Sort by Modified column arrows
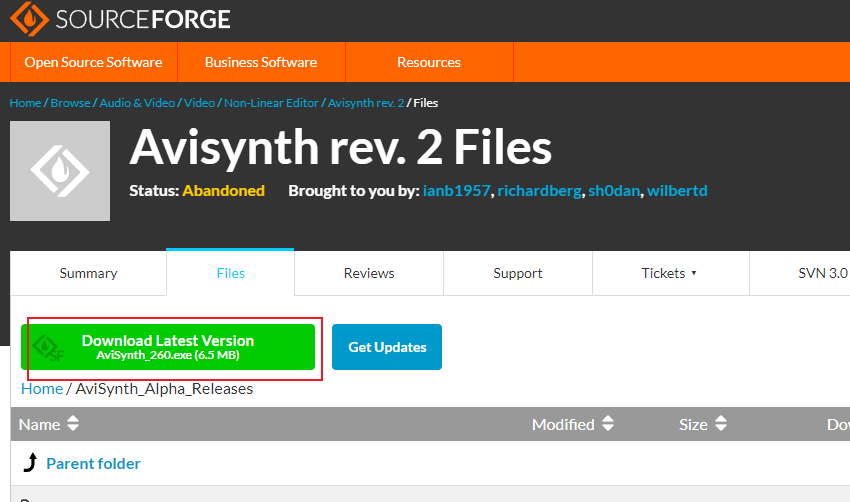850x502 pixels. click(x=607, y=425)
